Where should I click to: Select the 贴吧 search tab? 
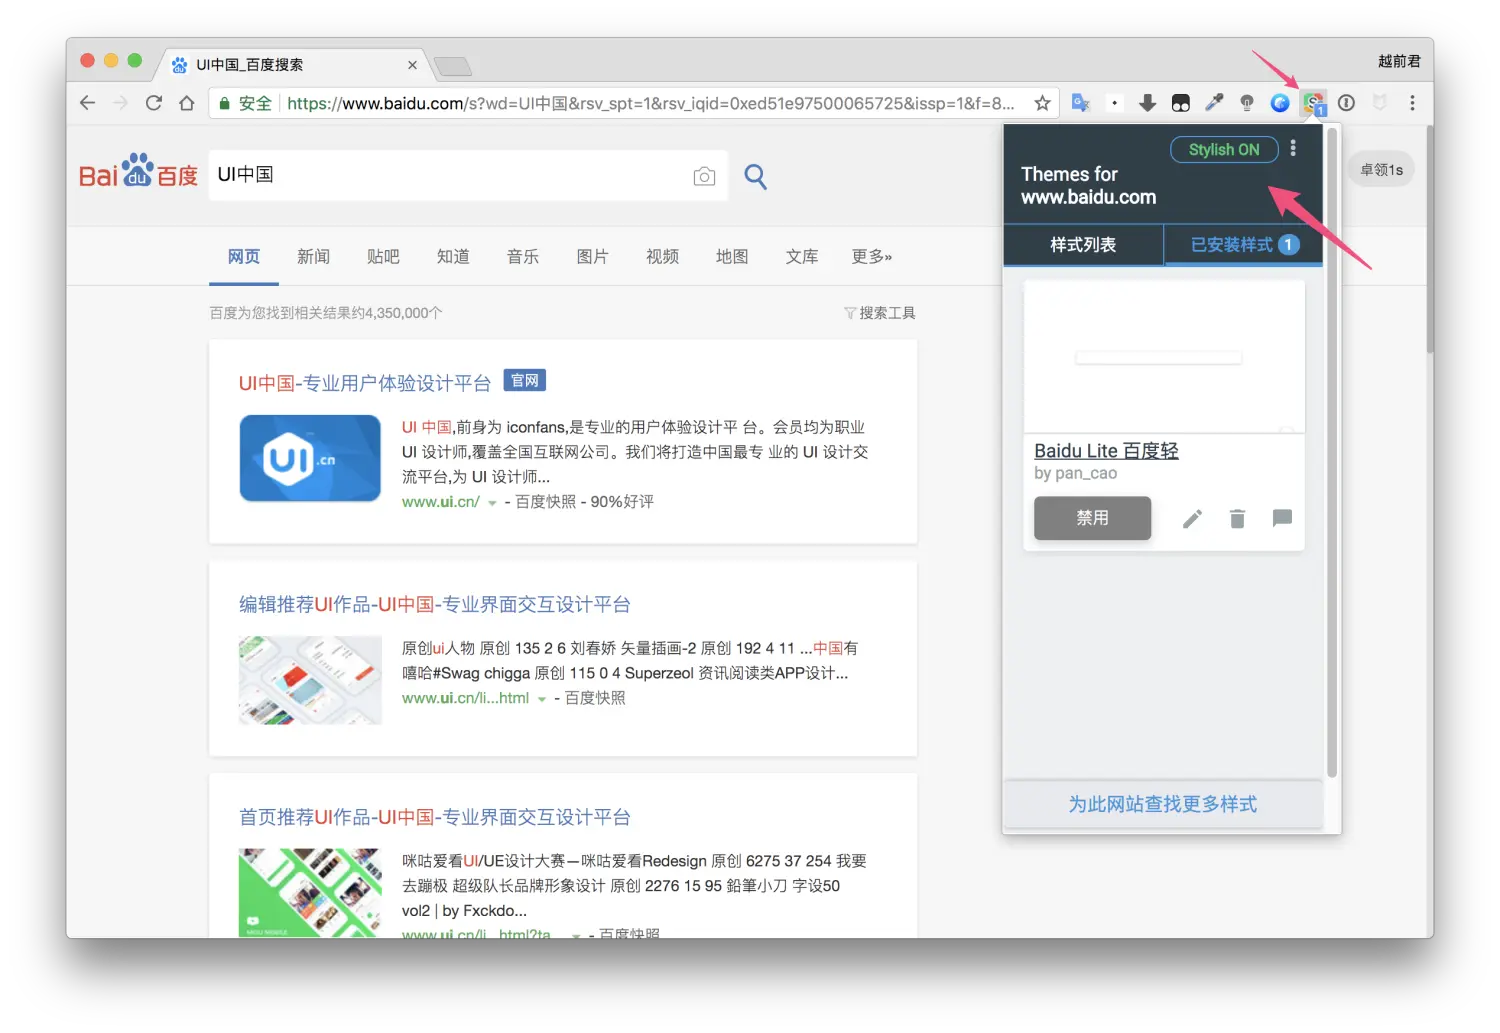click(x=383, y=257)
